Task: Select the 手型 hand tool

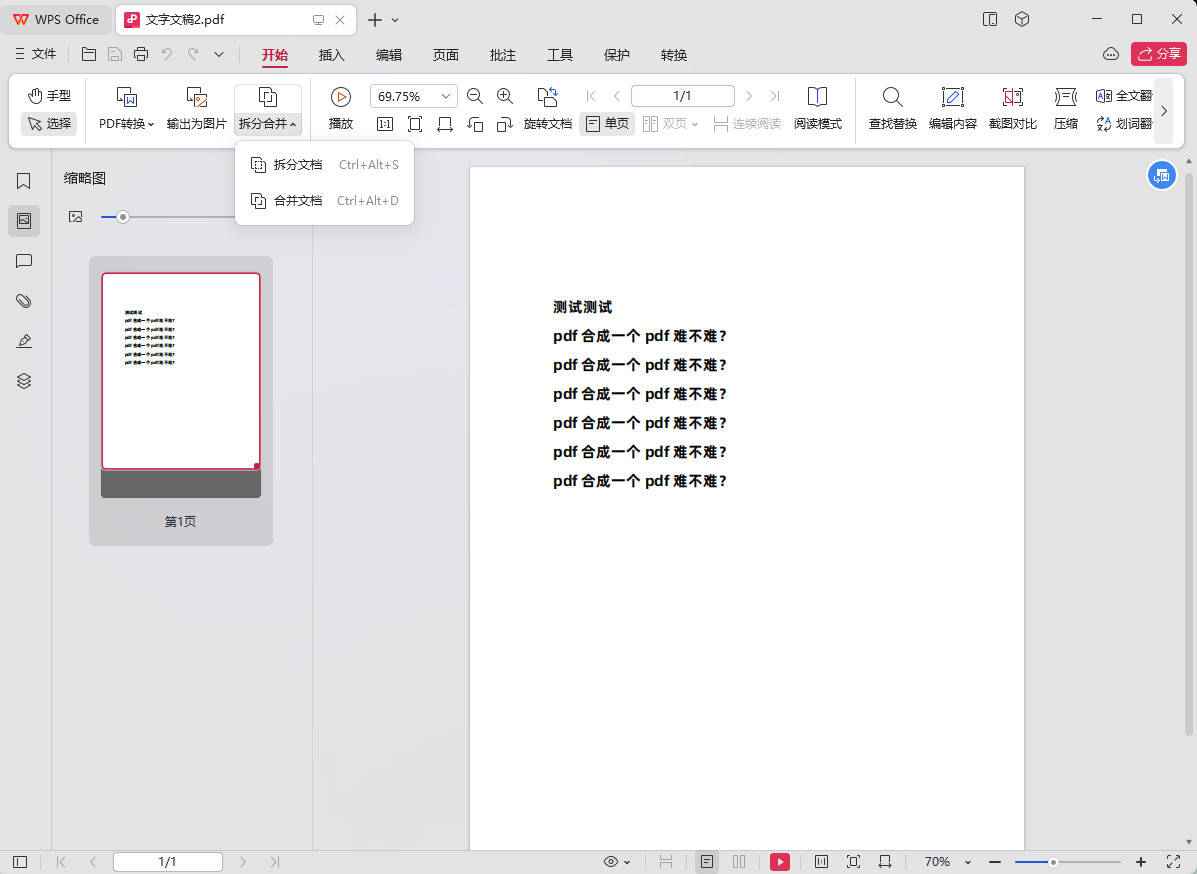Action: (49, 96)
